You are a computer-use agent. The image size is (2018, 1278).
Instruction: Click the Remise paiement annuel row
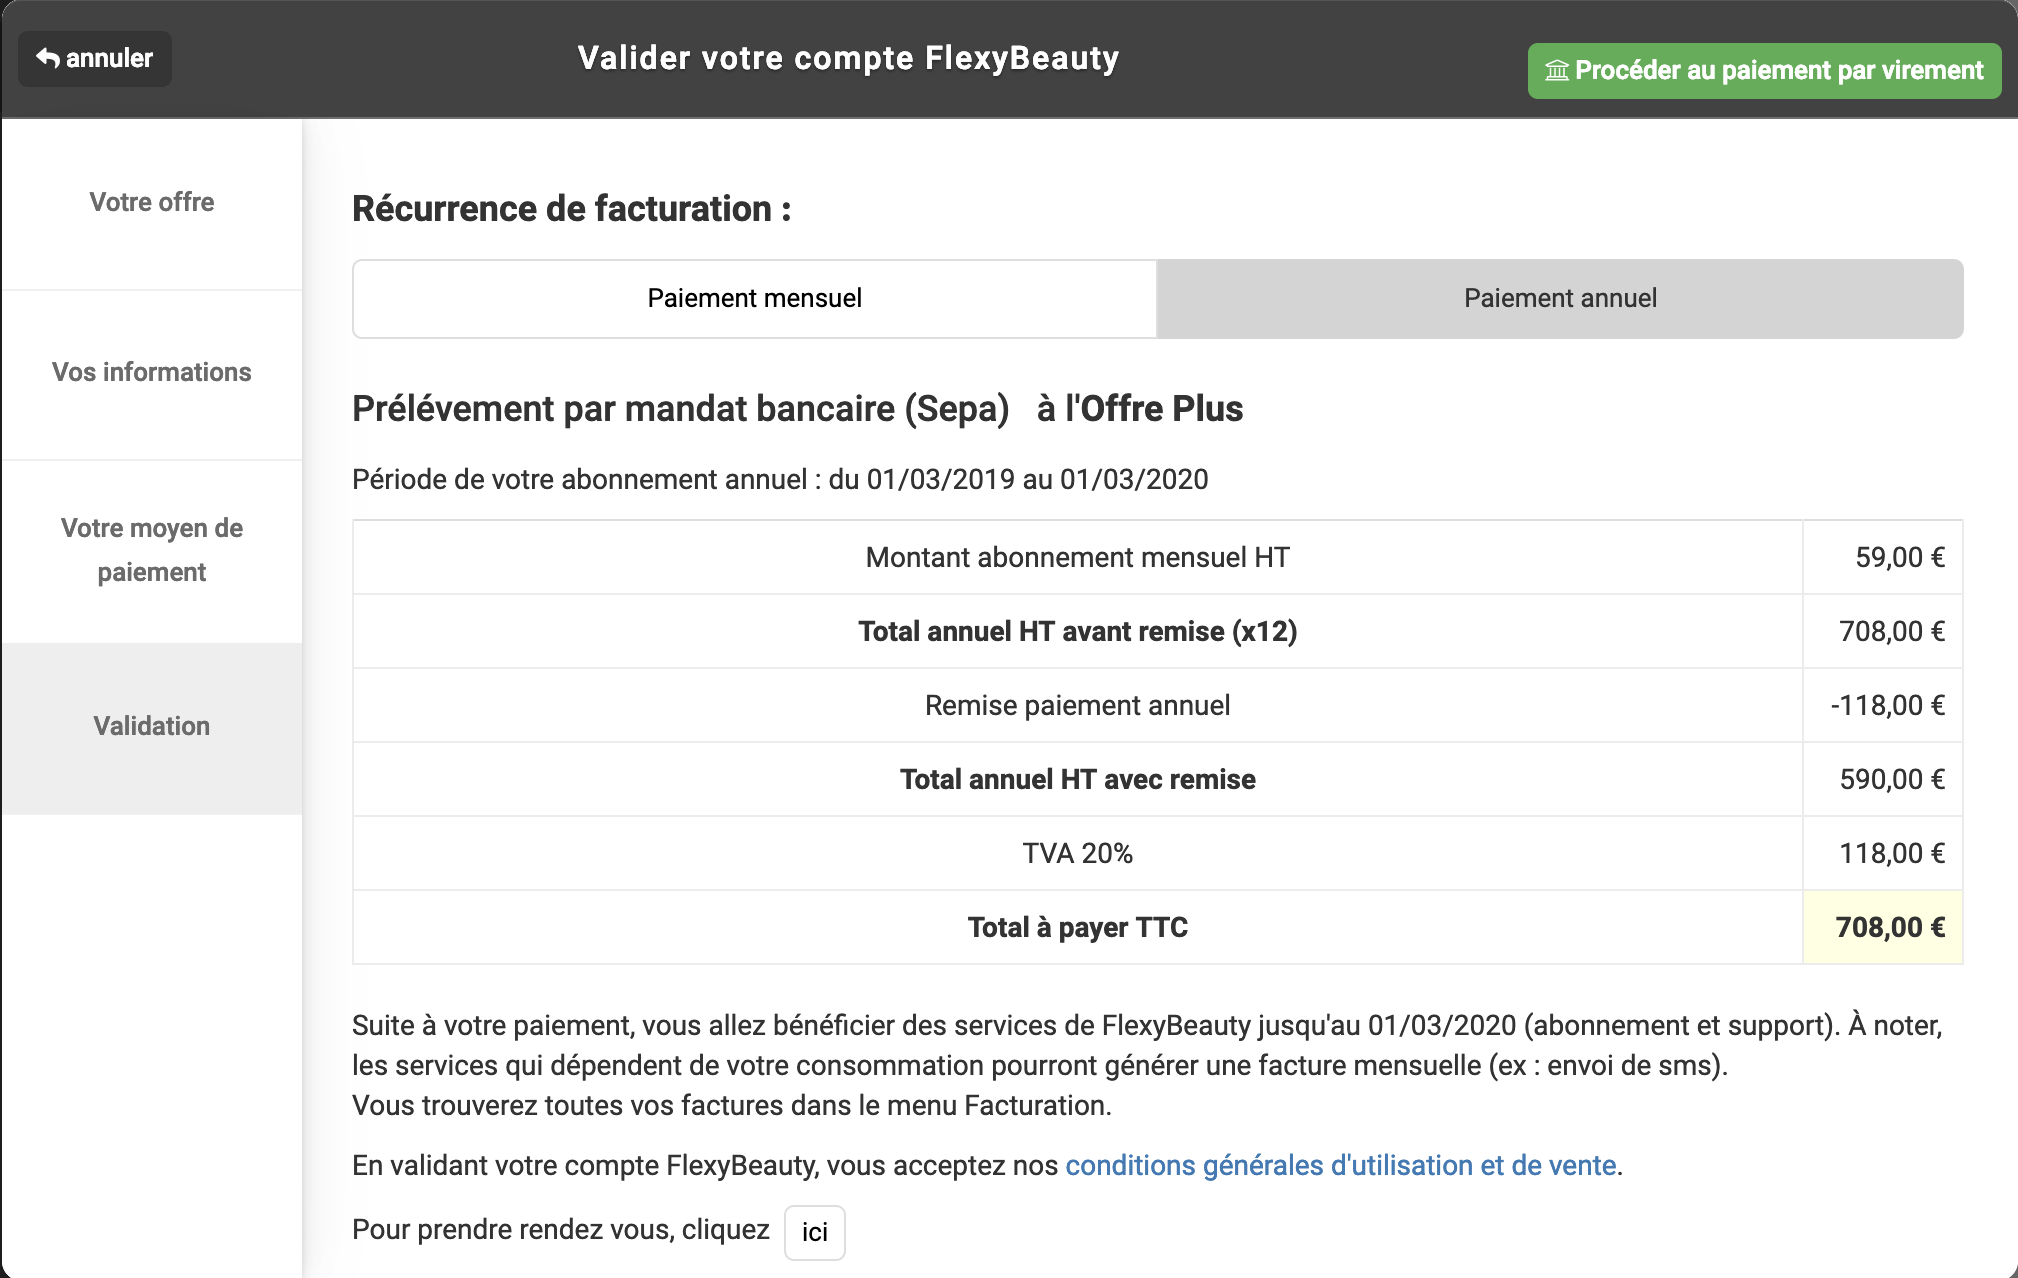(x=1157, y=705)
